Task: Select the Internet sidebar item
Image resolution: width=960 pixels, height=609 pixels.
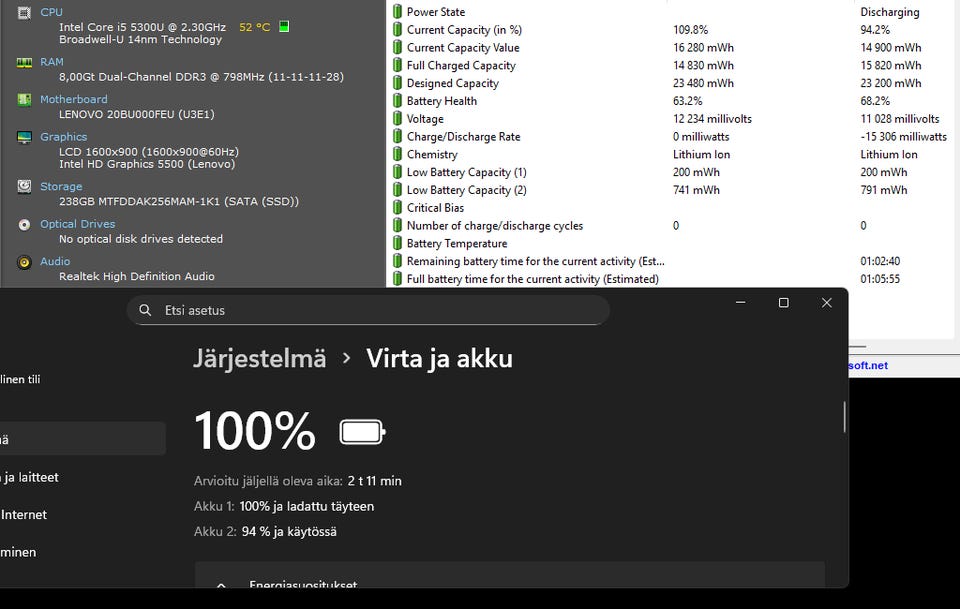Action: pos(23,515)
